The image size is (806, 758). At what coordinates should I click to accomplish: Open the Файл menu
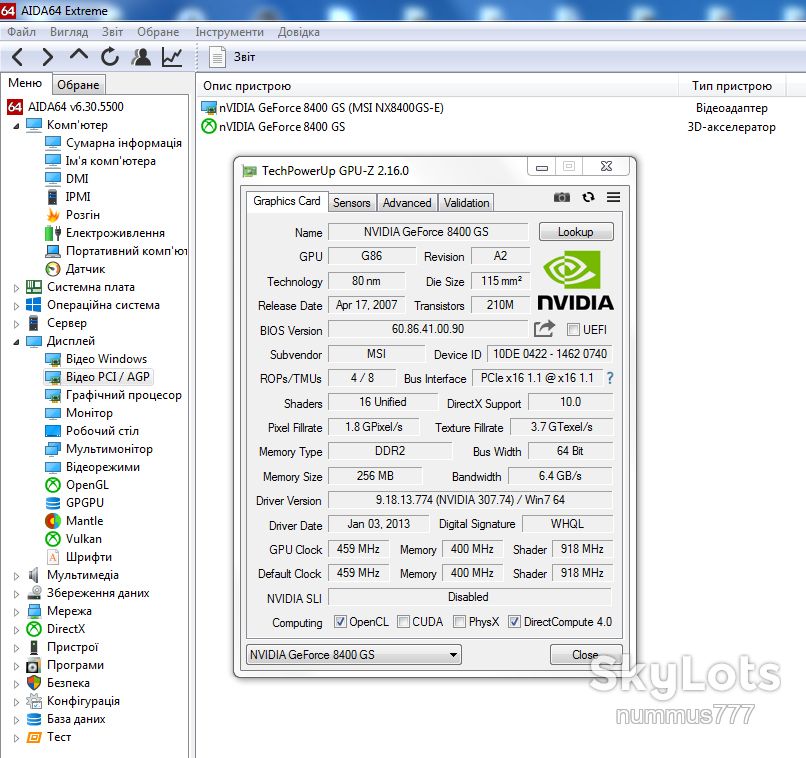point(21,32)
